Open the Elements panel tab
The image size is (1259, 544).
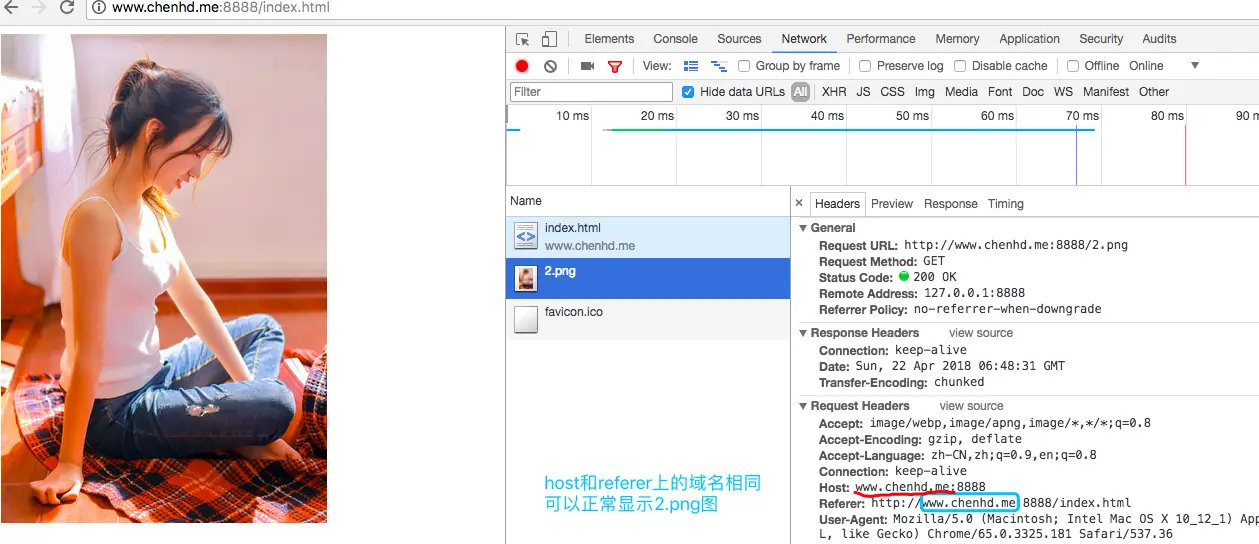[609, 39]
